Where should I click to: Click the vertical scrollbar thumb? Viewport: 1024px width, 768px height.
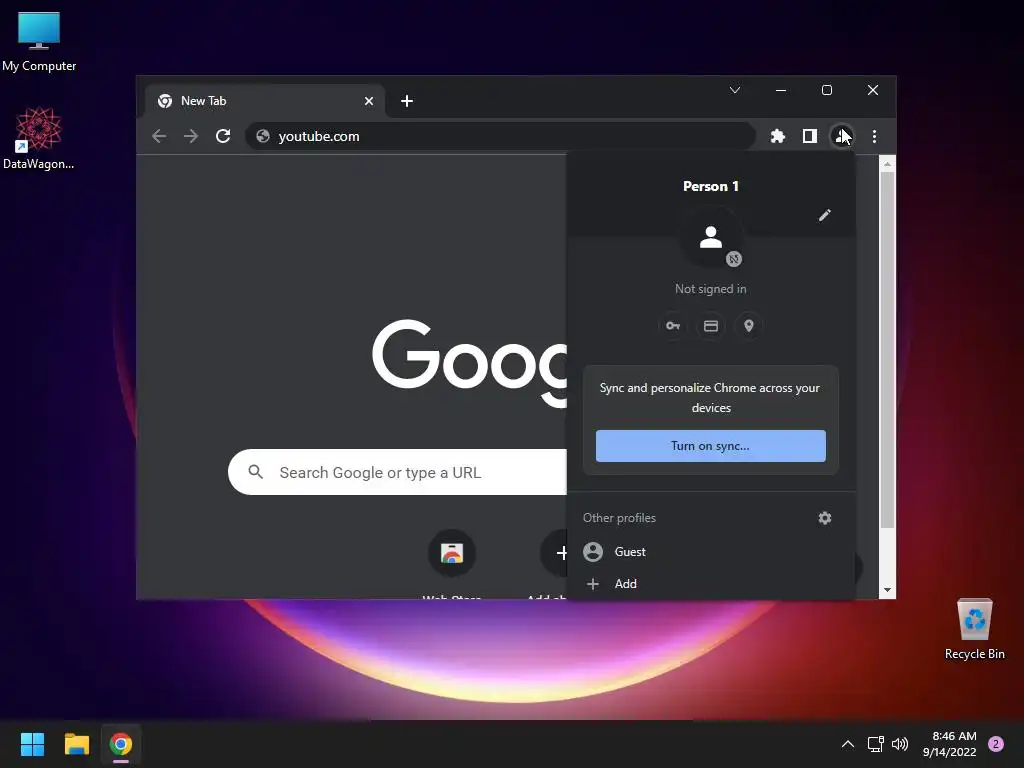(x=887, y=350)
